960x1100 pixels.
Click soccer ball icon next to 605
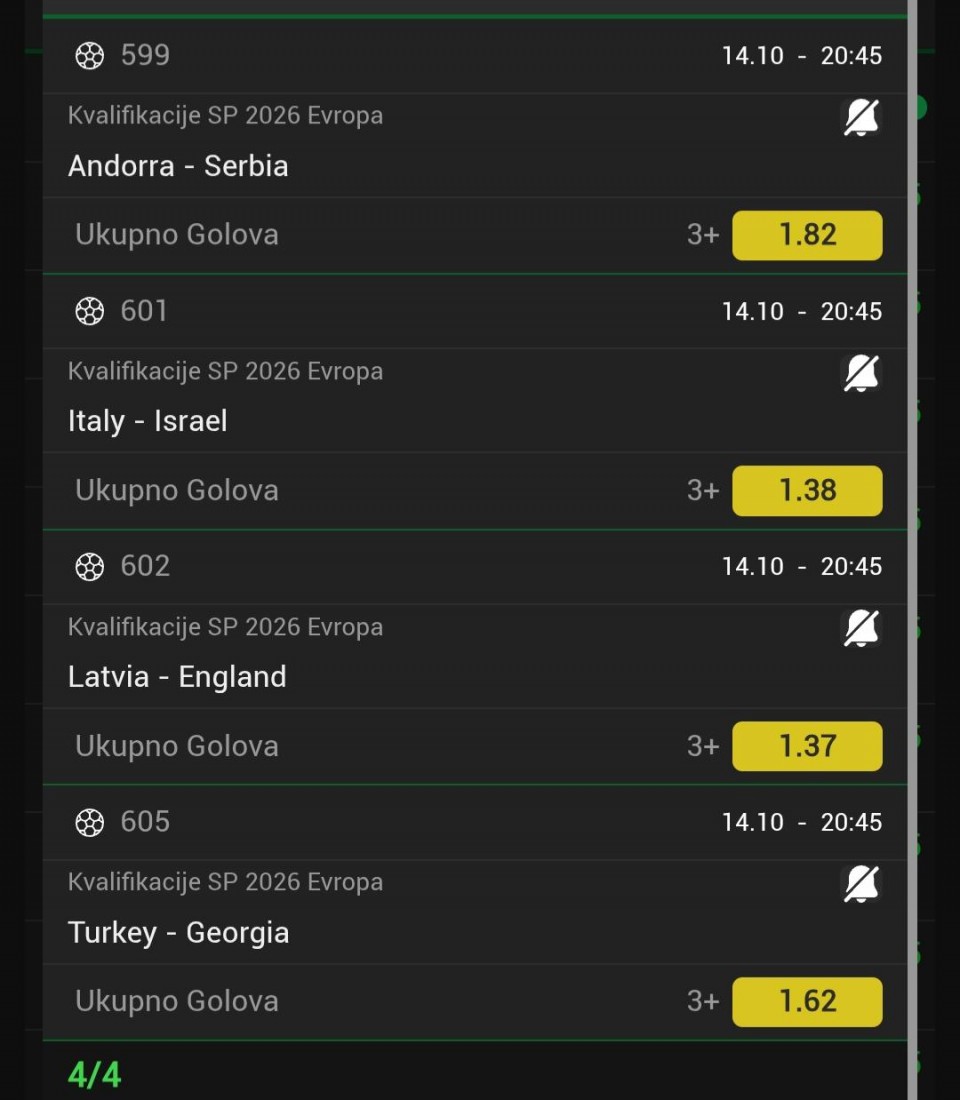(90, 823)
